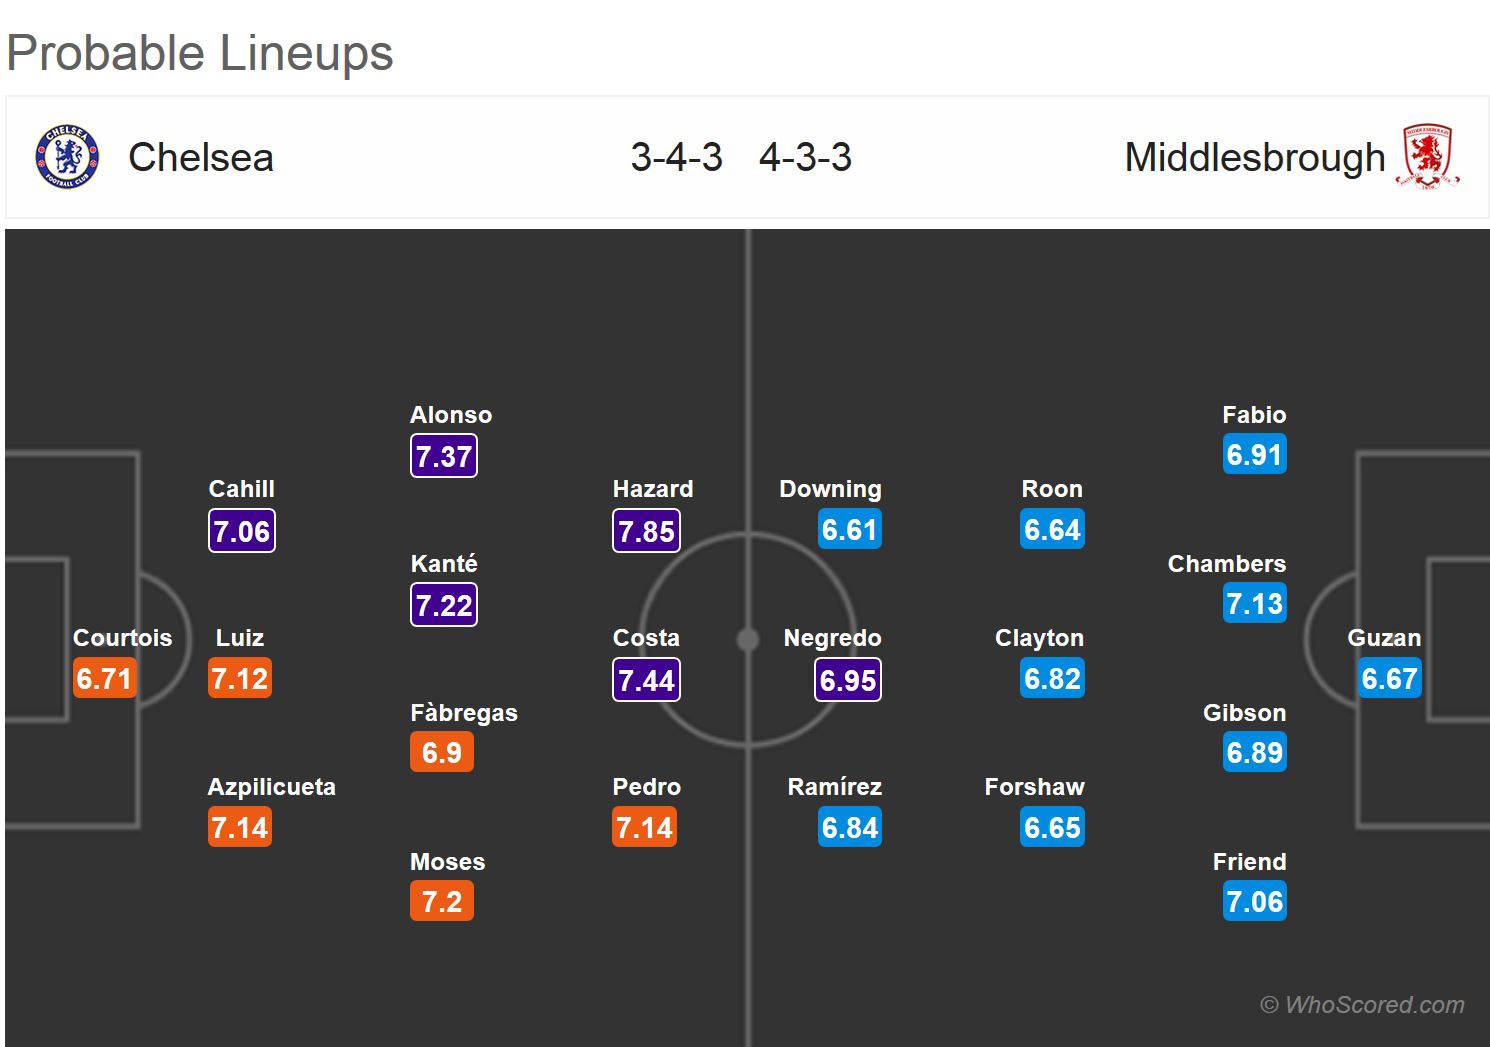Click the player name Azpilicueta
This screenshot has height=1047, width=1490.
(271, 787)
